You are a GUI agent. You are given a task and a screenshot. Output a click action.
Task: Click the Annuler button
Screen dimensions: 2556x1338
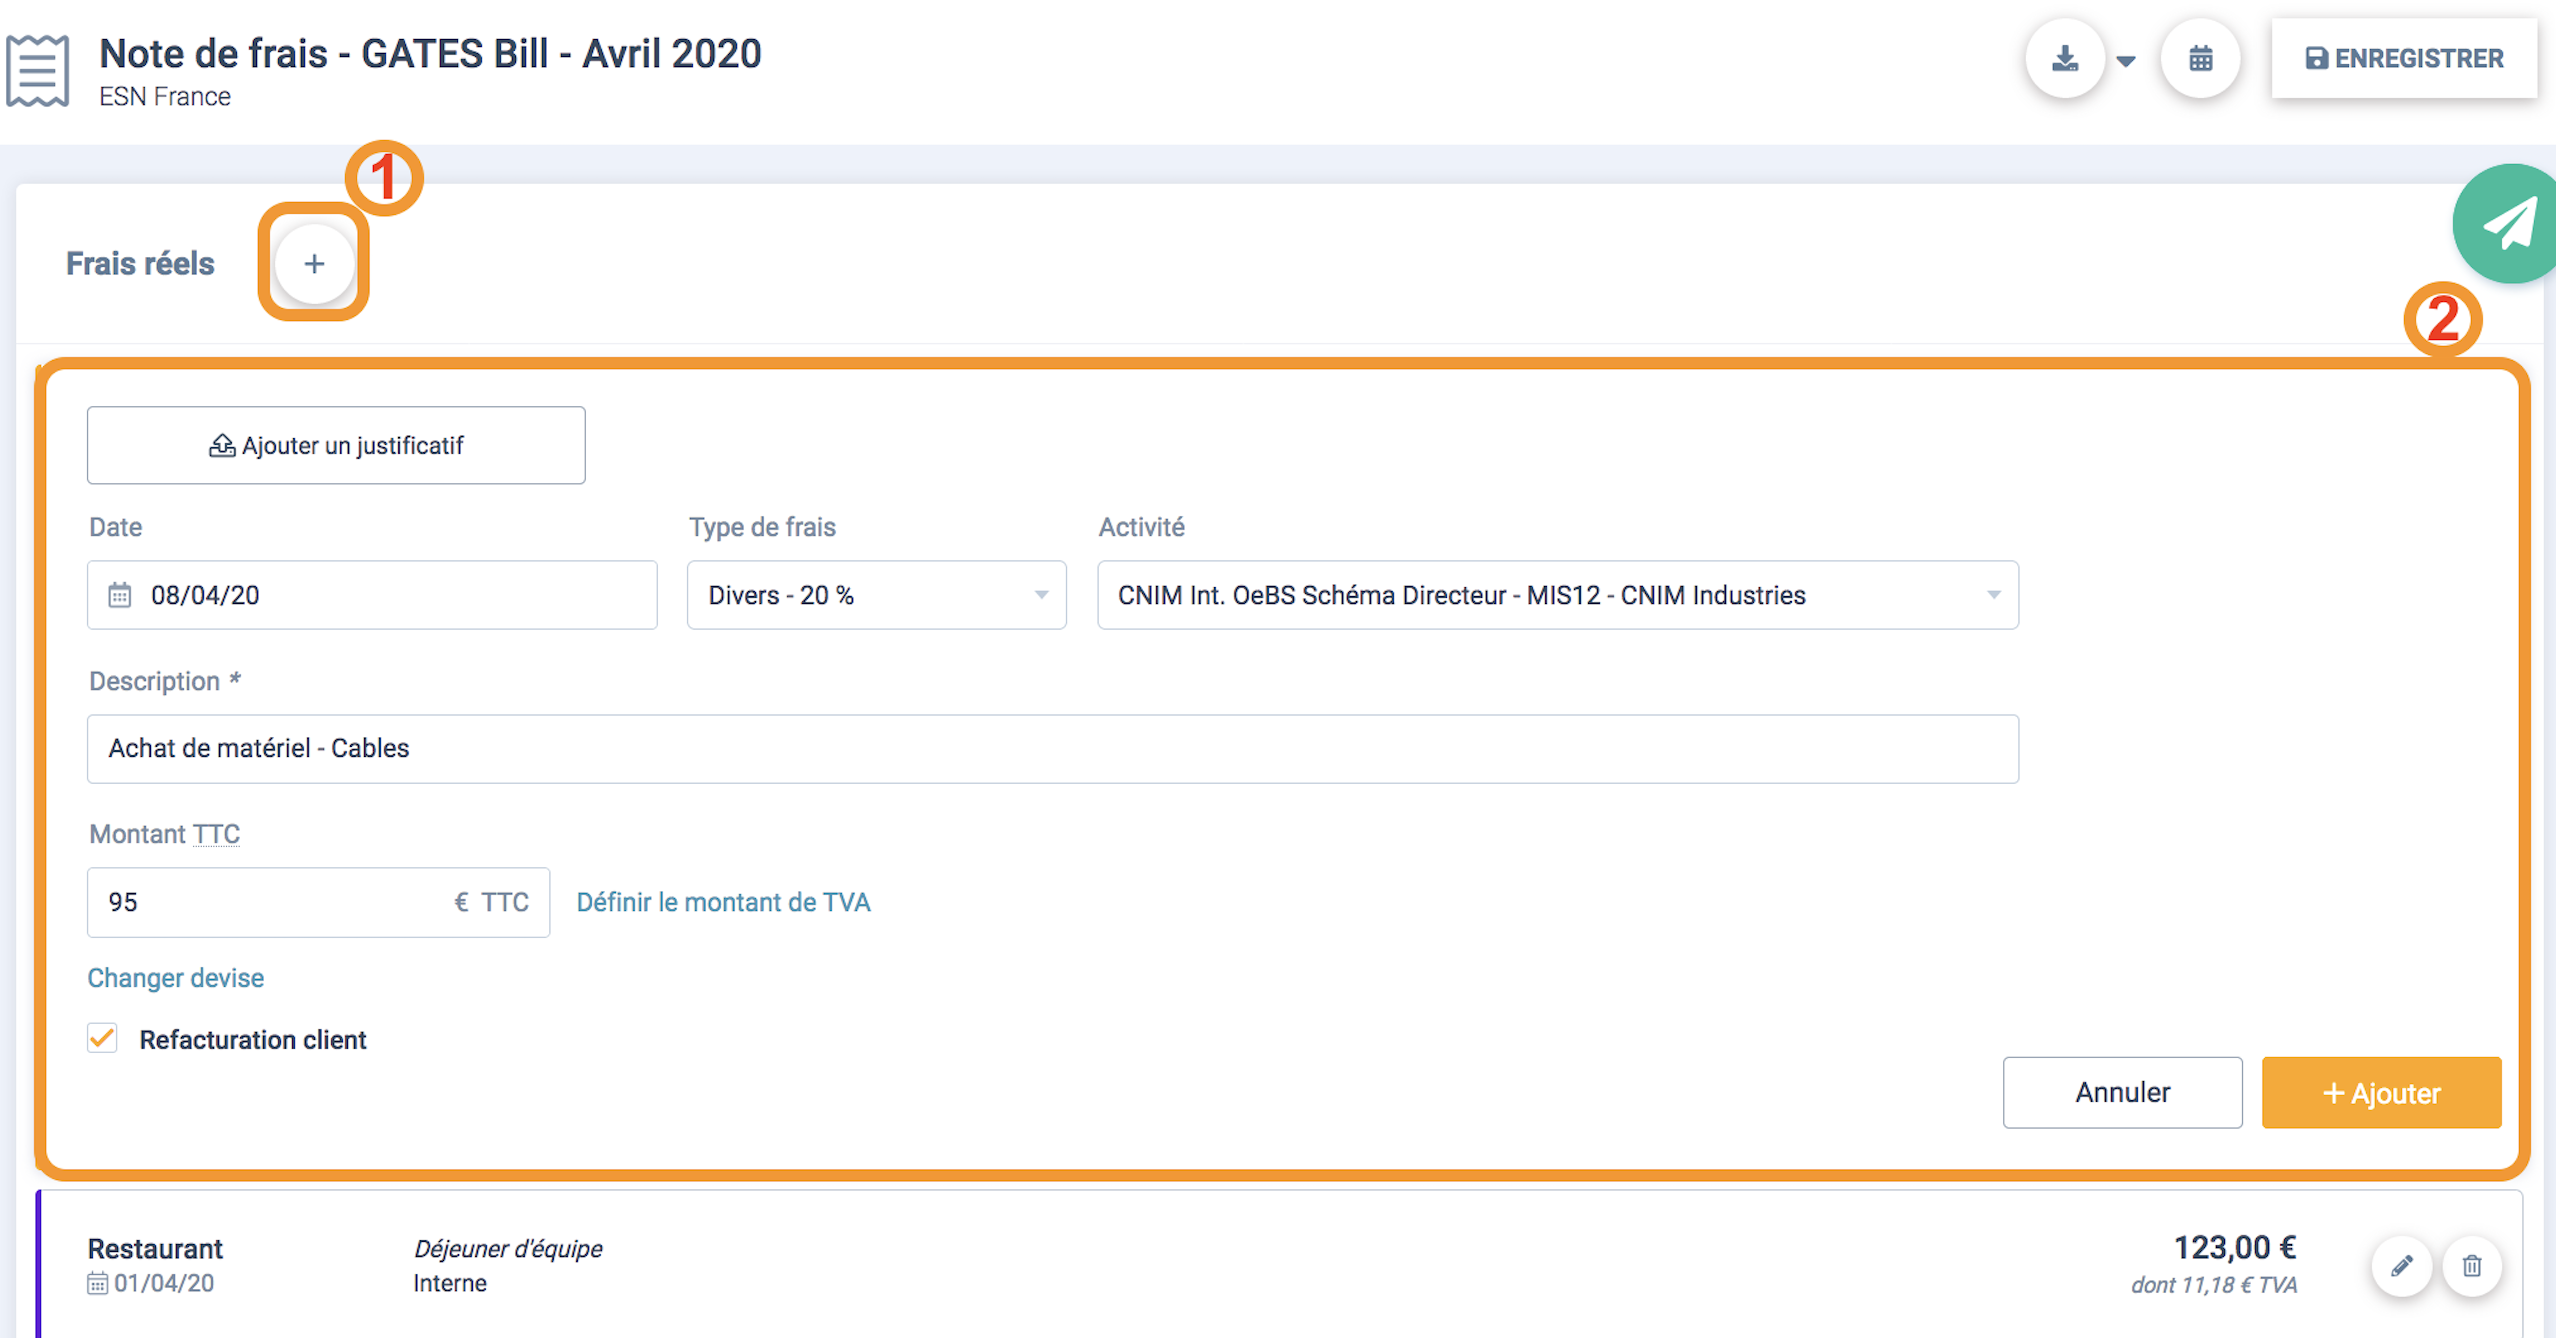pyautogui.click(x=2122, y=1092)
